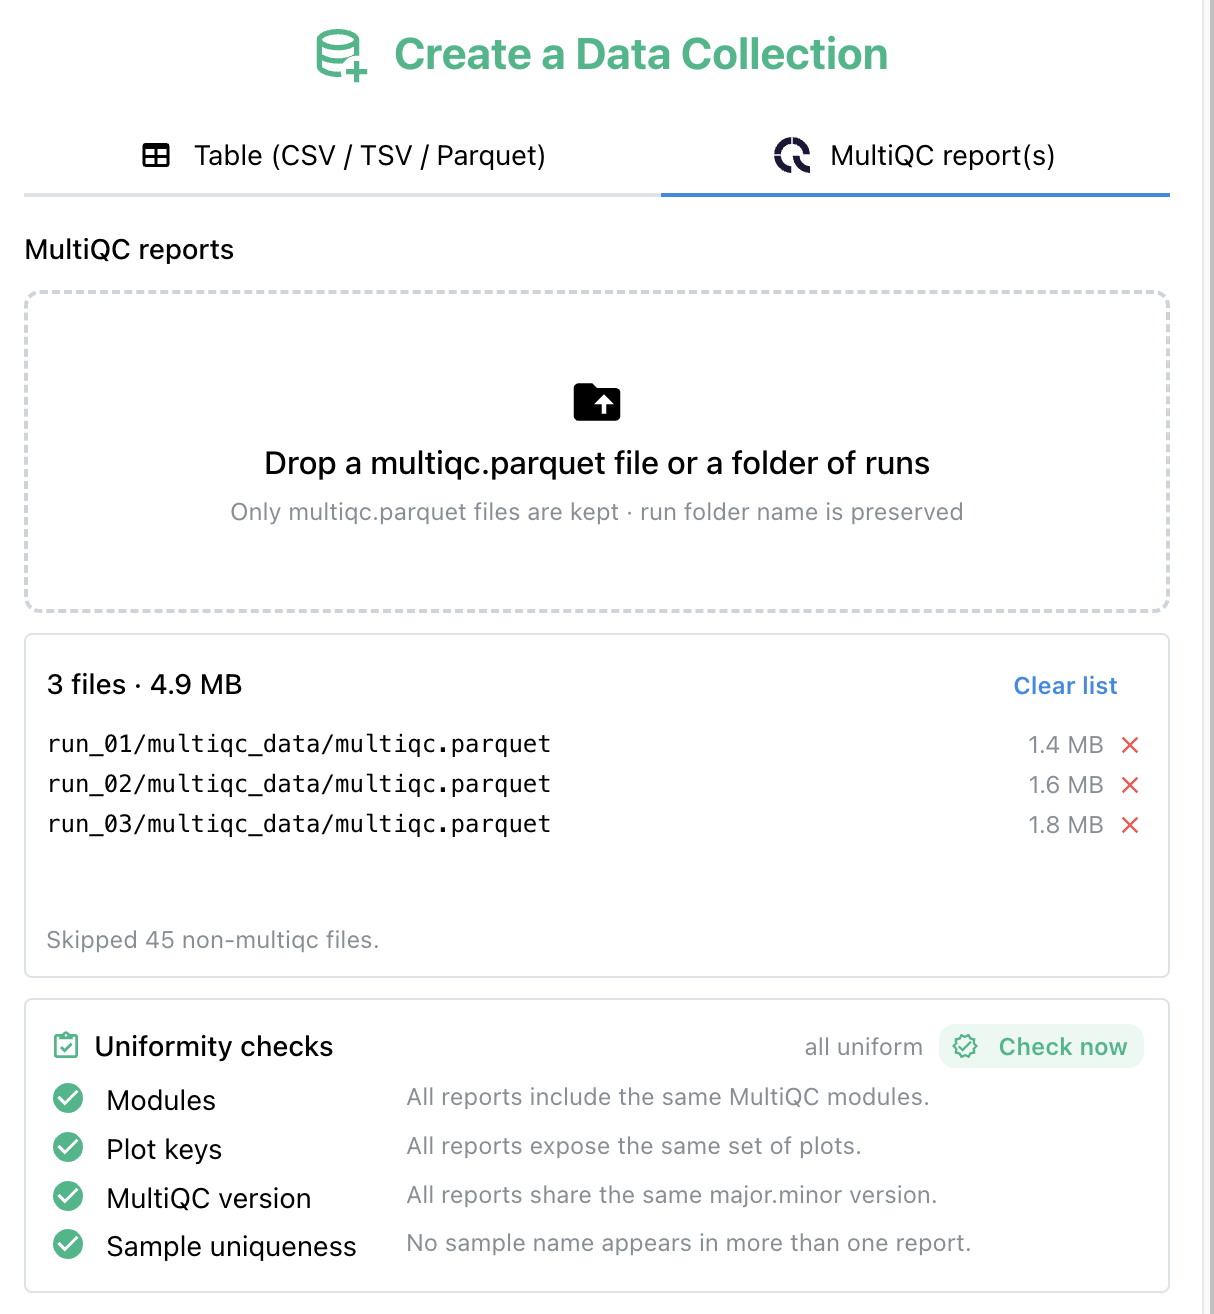
Task: Click 'No sample name appears in more than one report.'
Action: pos(689,1243)
